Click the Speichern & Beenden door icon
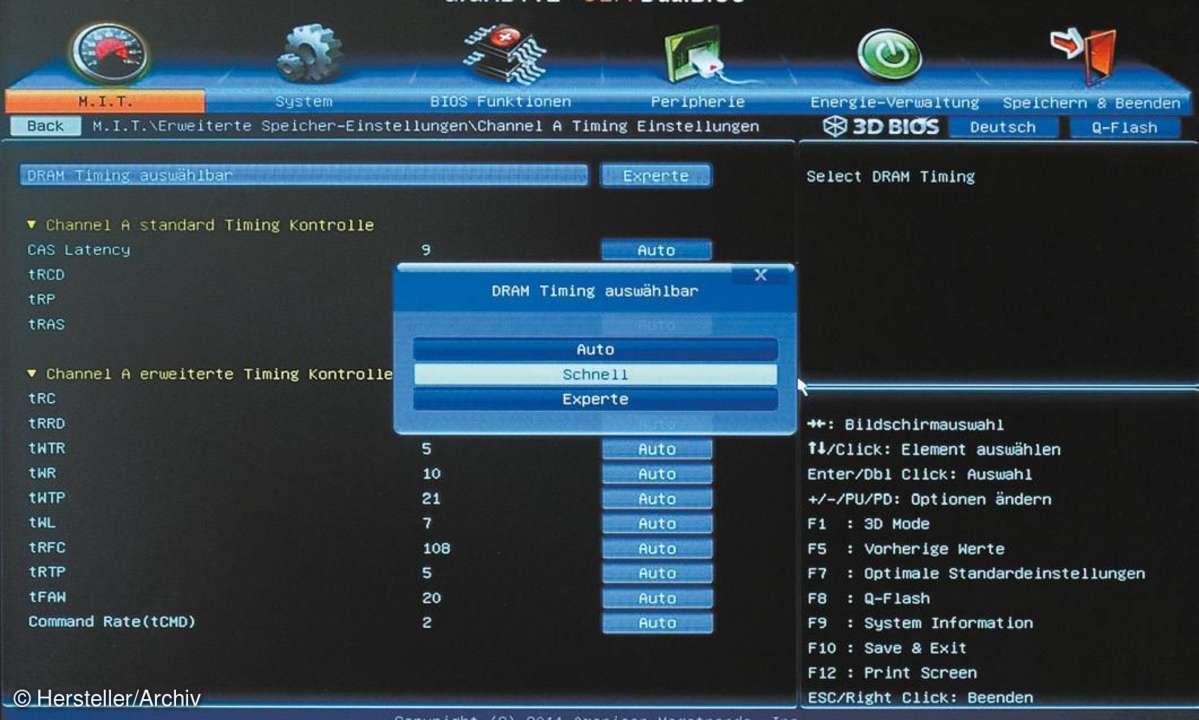 tap(1084, 55)
